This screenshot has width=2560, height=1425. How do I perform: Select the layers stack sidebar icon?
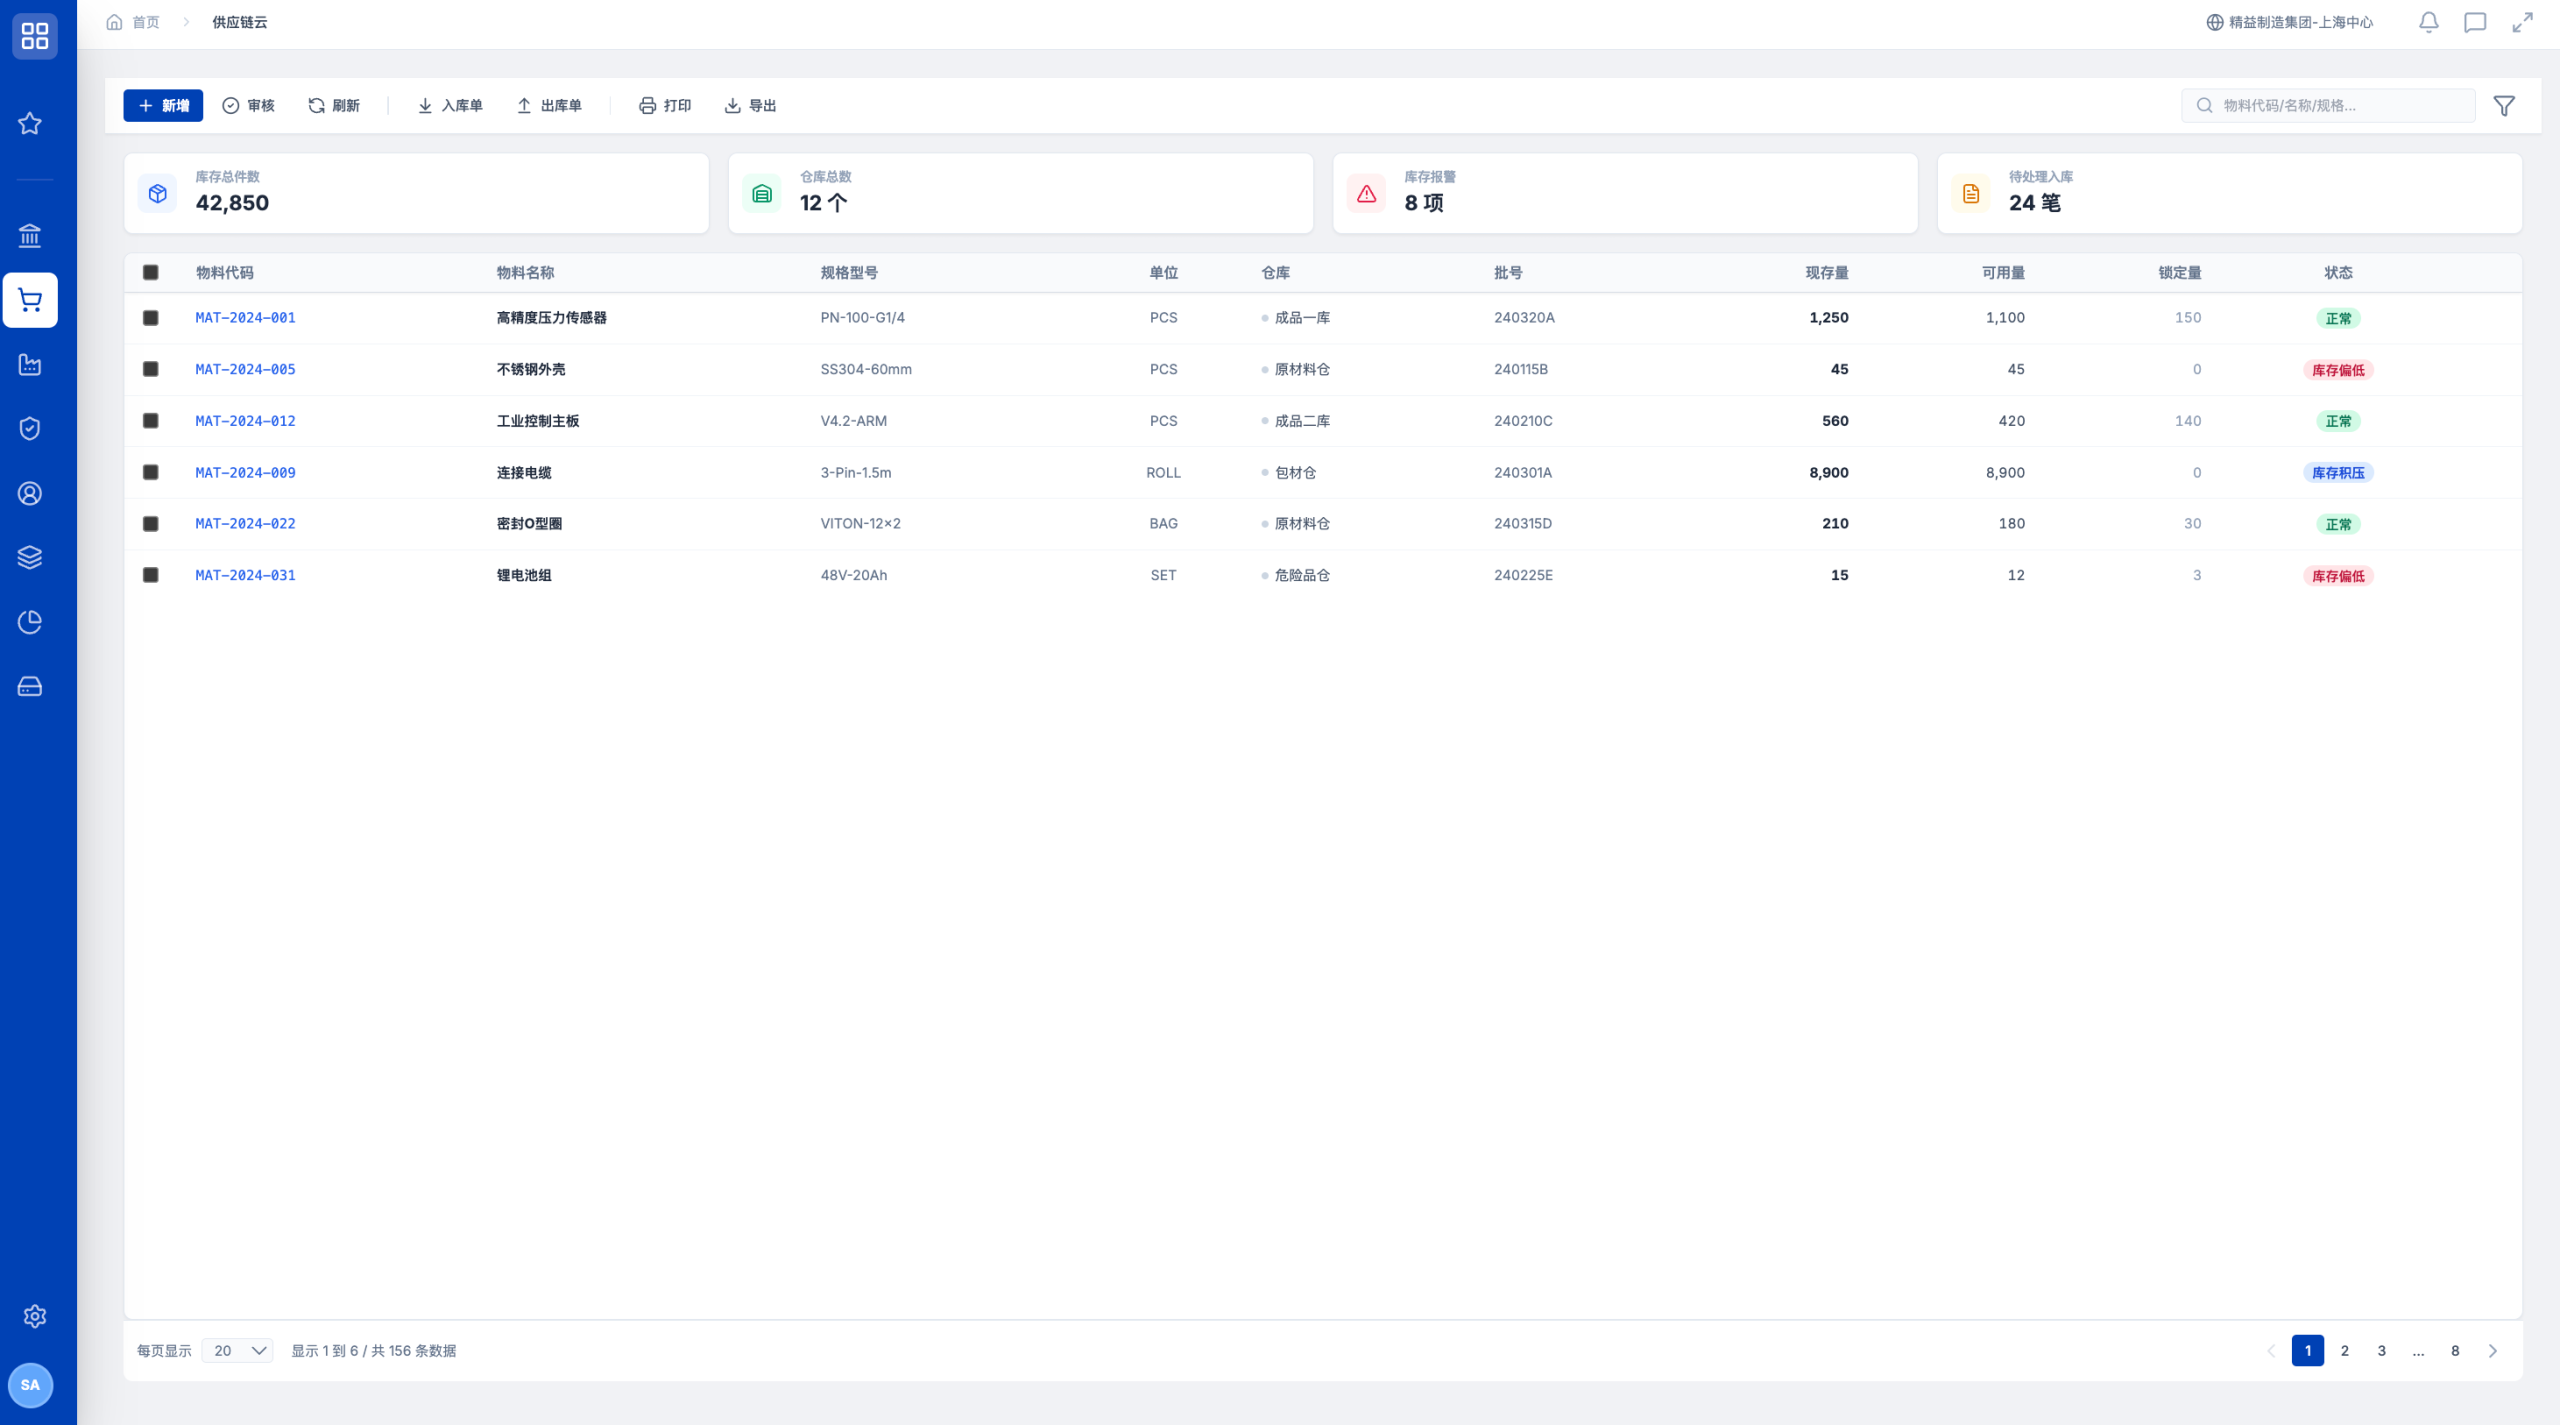(30, 557)
